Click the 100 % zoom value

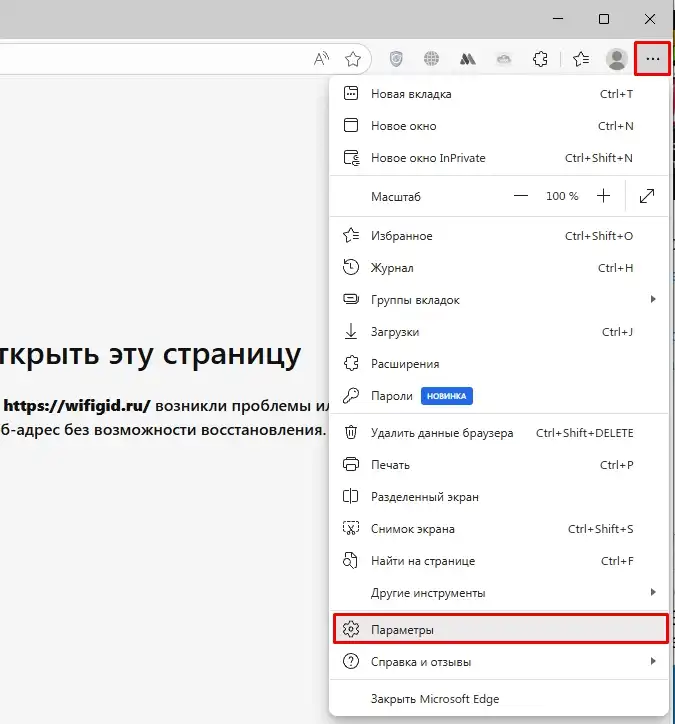coord(562,196)
